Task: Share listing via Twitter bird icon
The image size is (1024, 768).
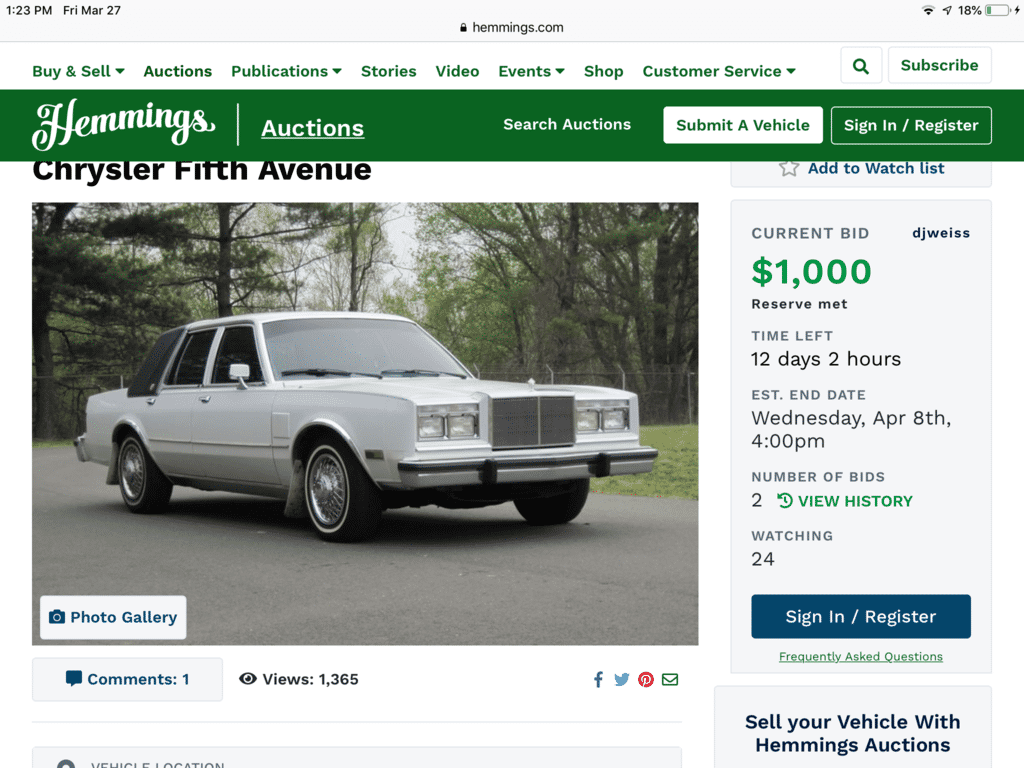Action: click(x=622, y=680)
